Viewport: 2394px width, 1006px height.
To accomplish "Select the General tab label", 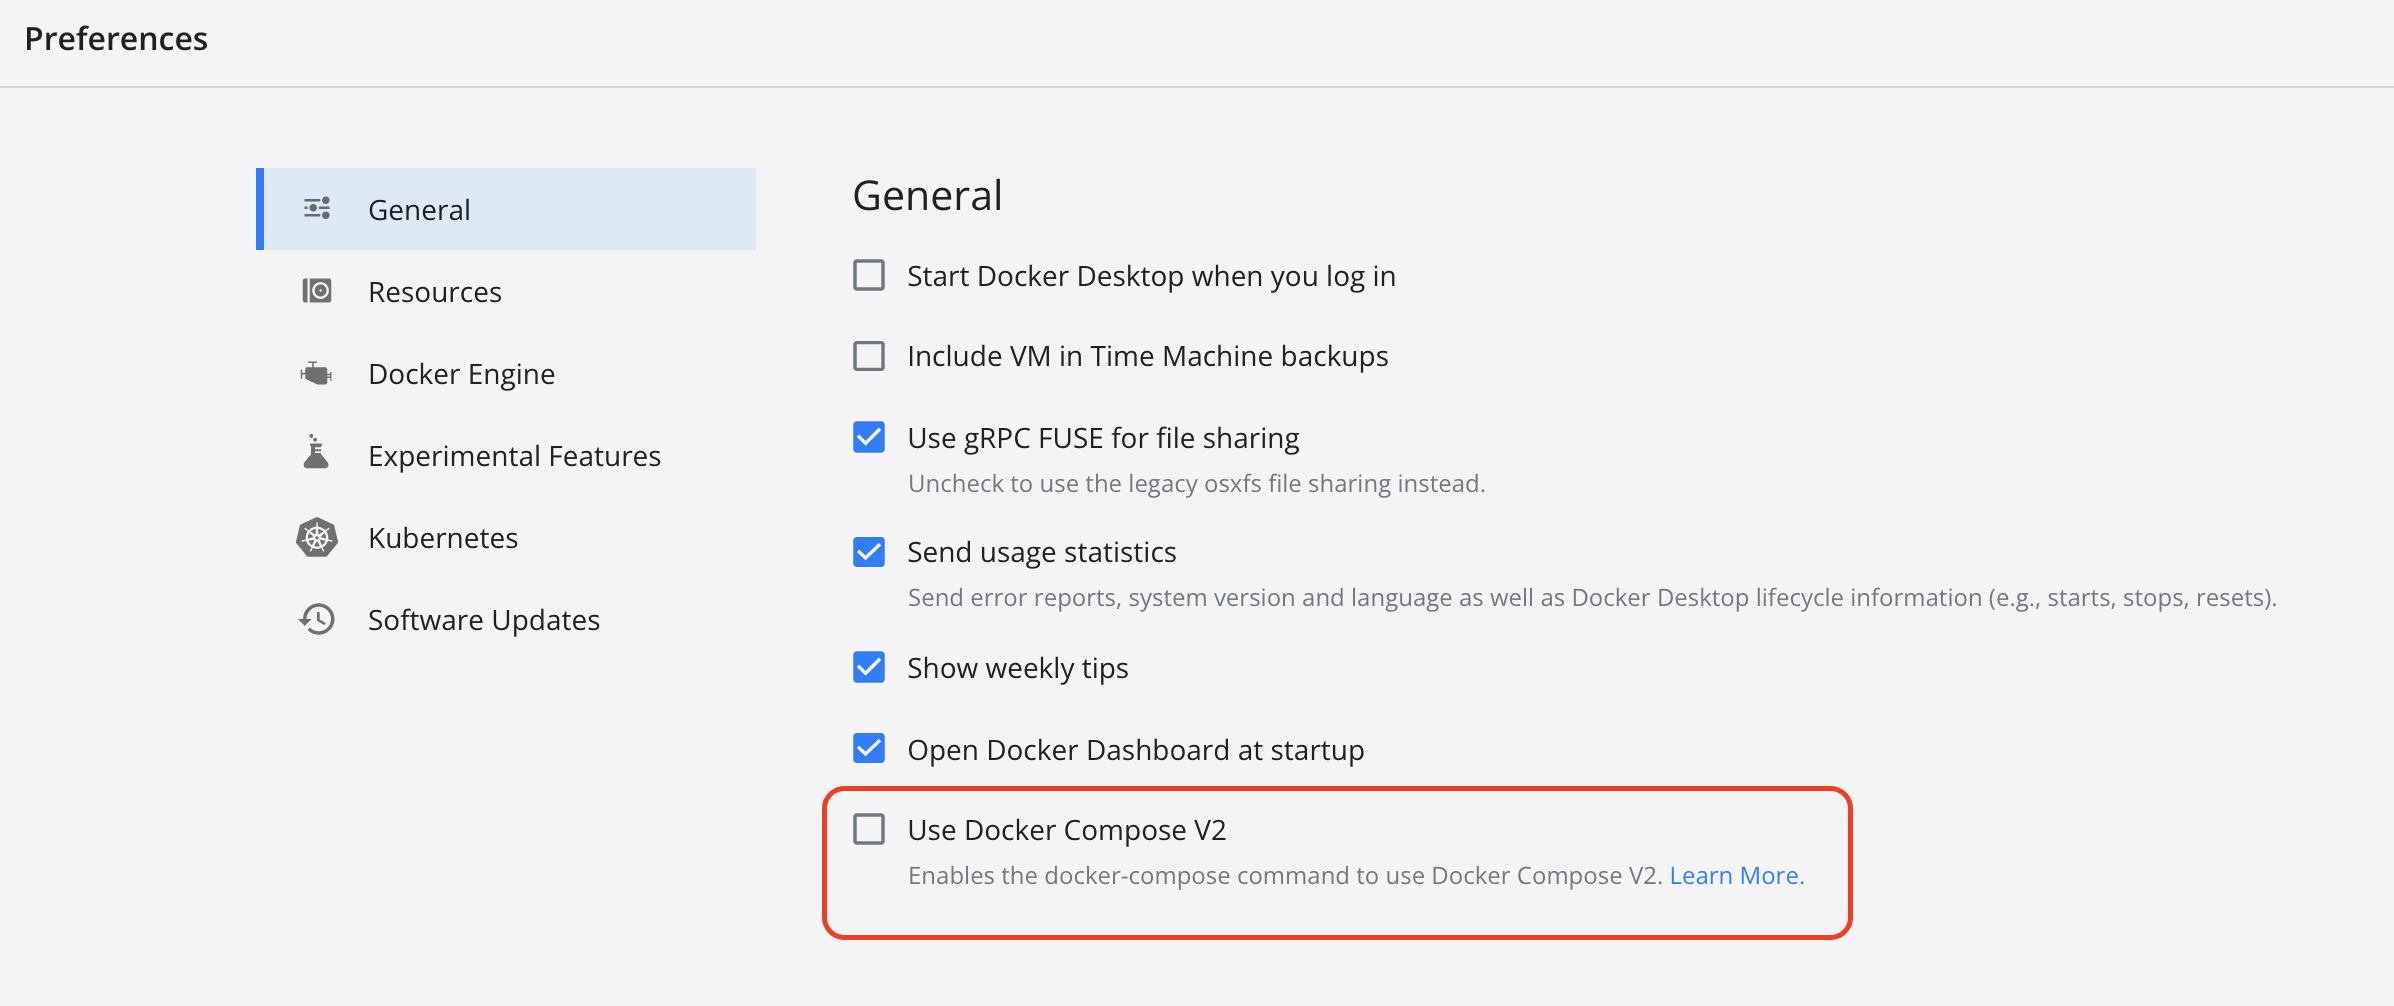I will [x=419, y=210].
